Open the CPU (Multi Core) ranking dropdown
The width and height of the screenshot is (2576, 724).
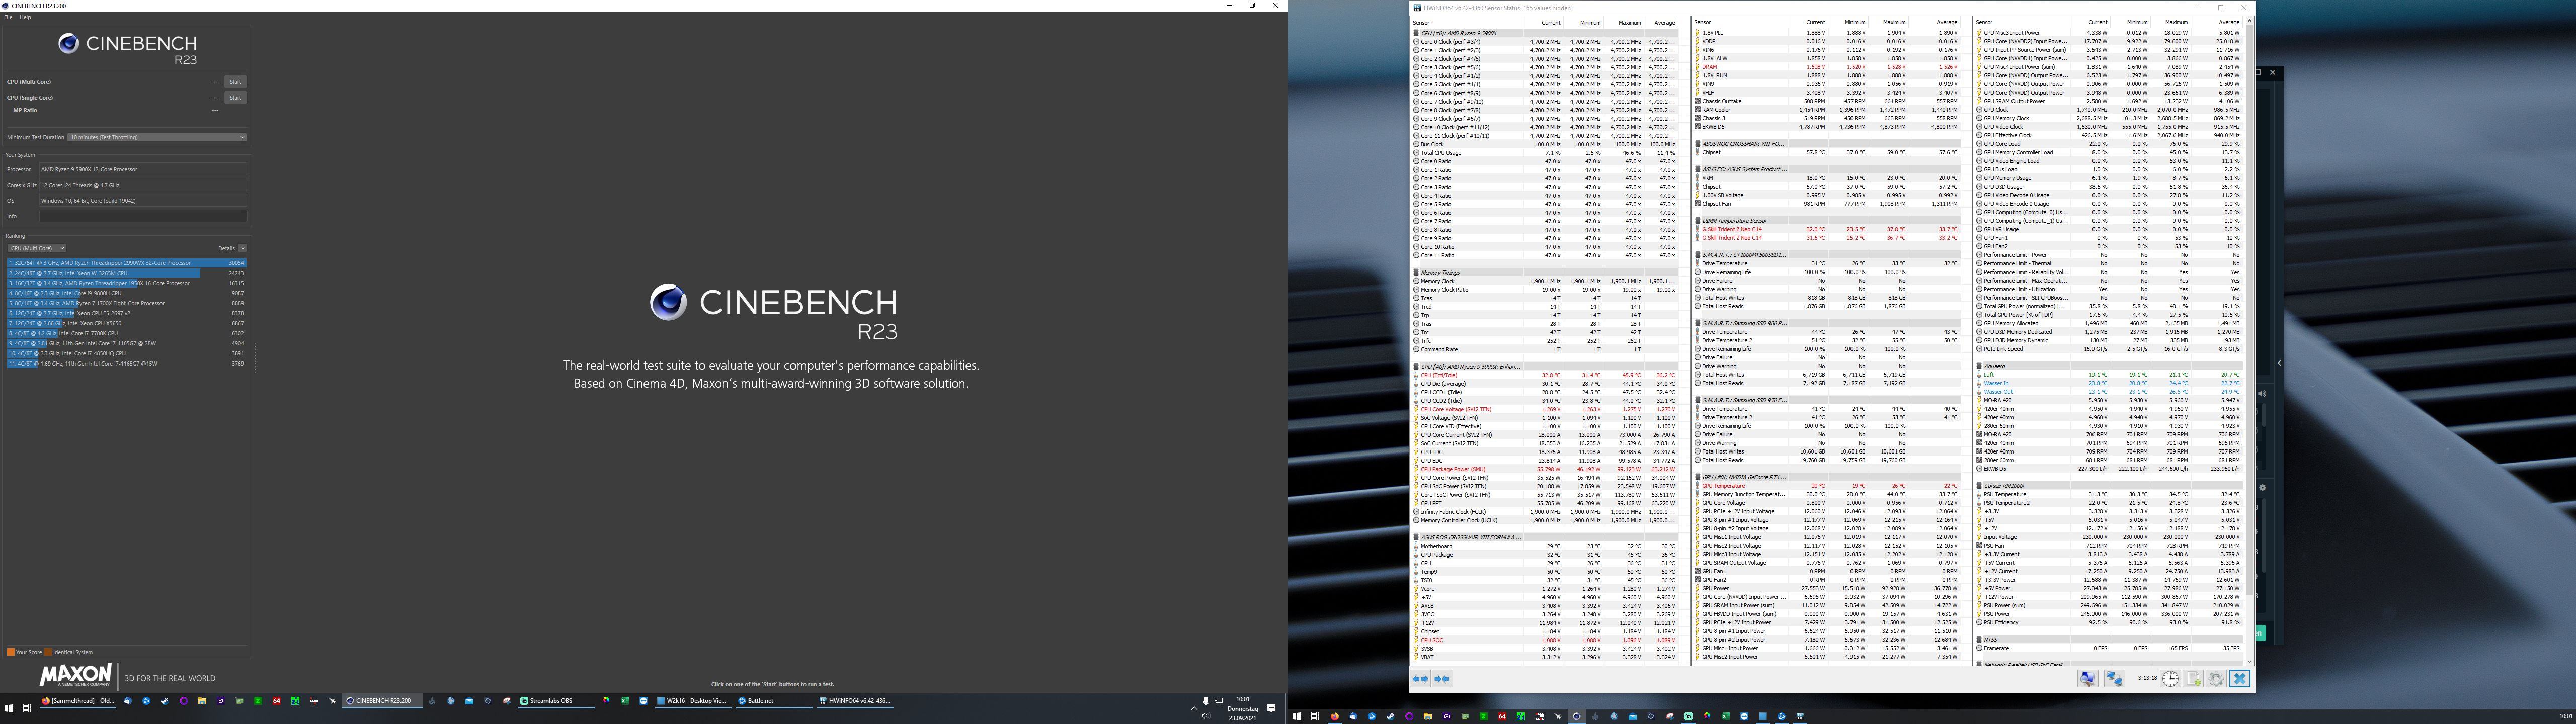tap(37, 248)
